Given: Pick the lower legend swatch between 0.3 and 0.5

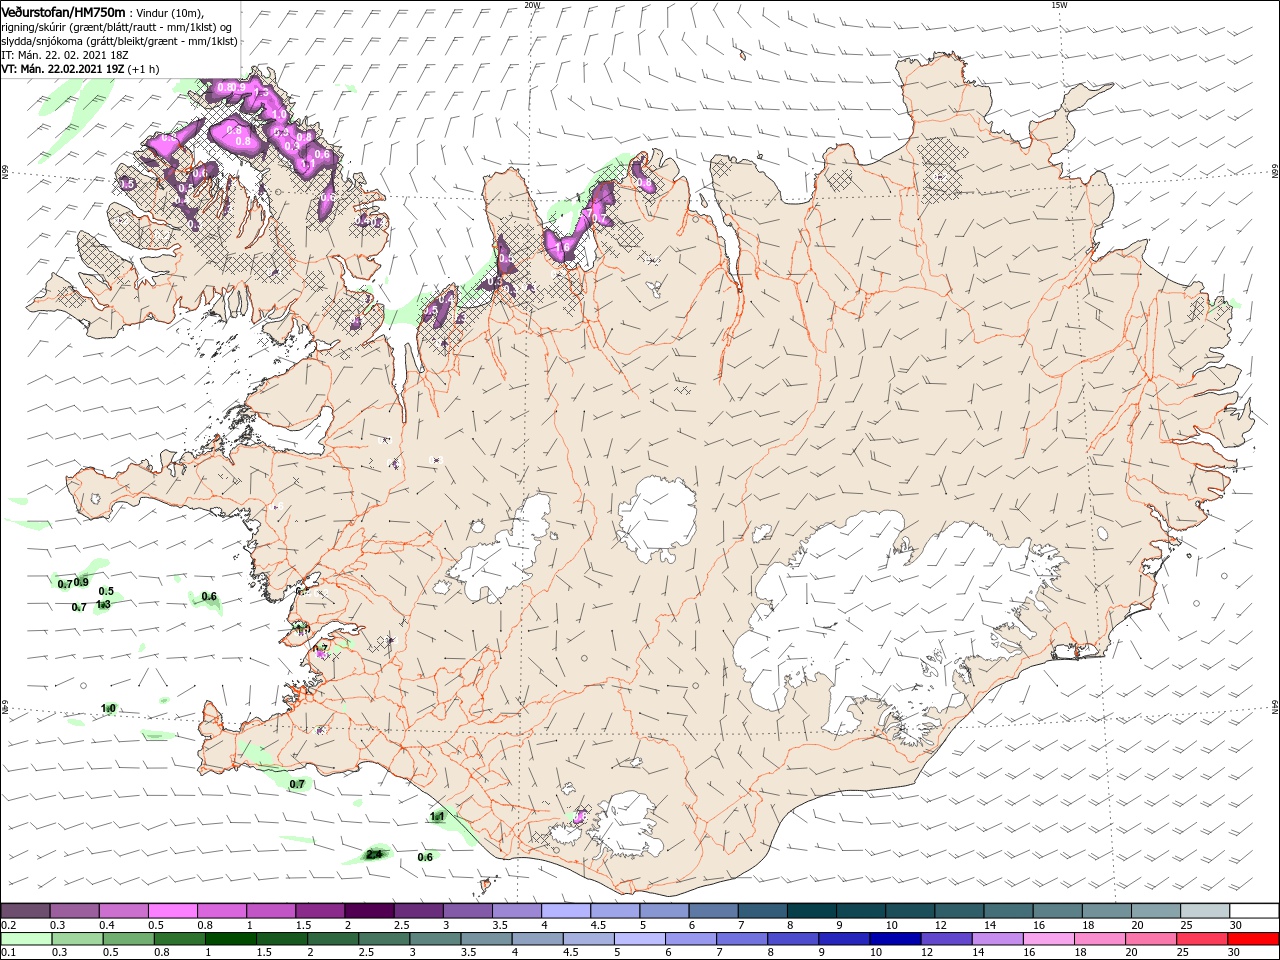Looking at the screenshot, I should click(x=77, y=939).
